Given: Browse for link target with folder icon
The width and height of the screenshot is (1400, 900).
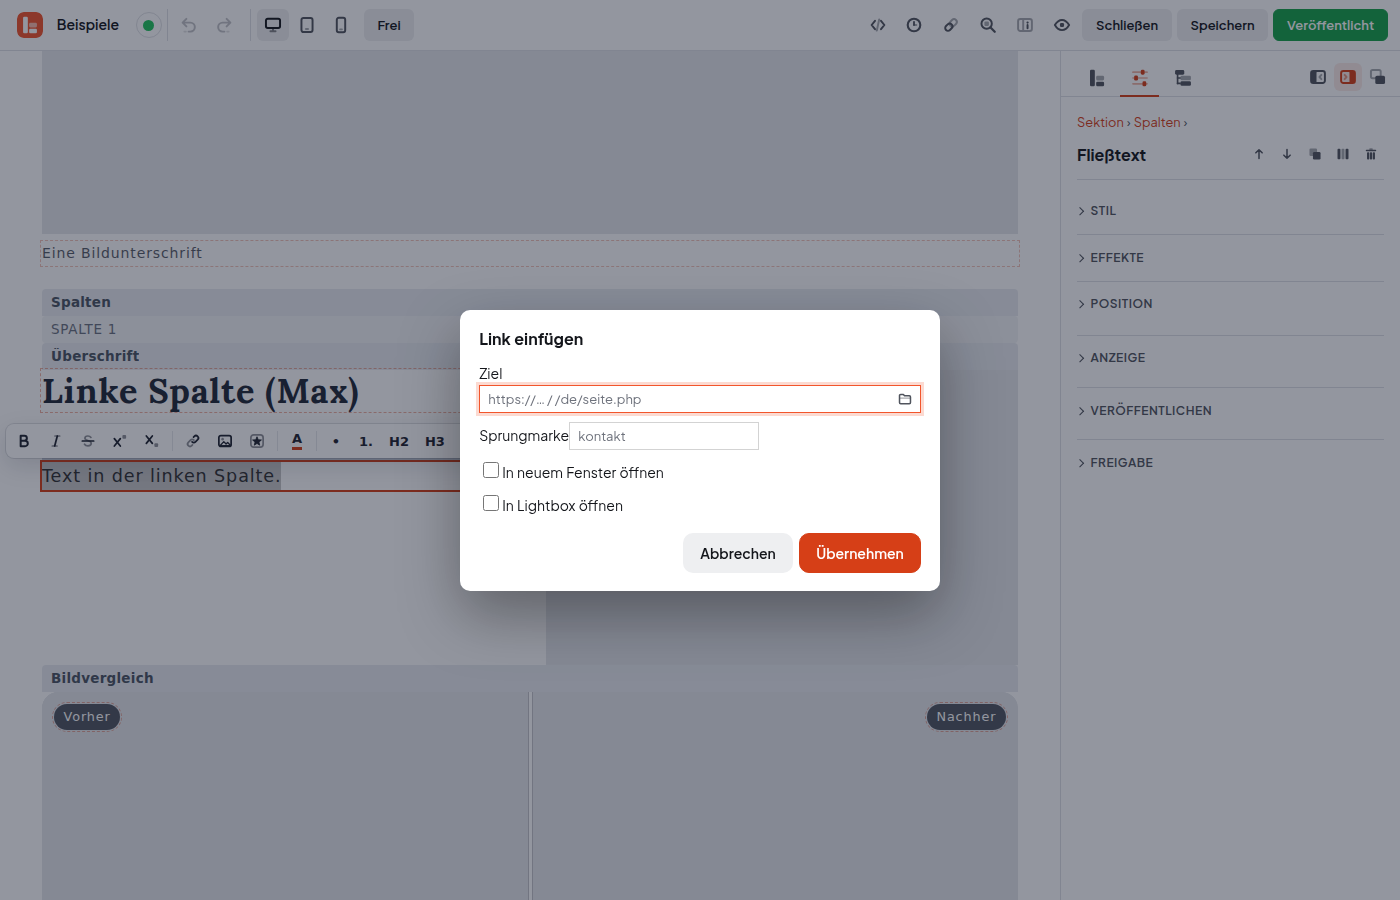Looking at the screenshot, I should pos(905,399).
